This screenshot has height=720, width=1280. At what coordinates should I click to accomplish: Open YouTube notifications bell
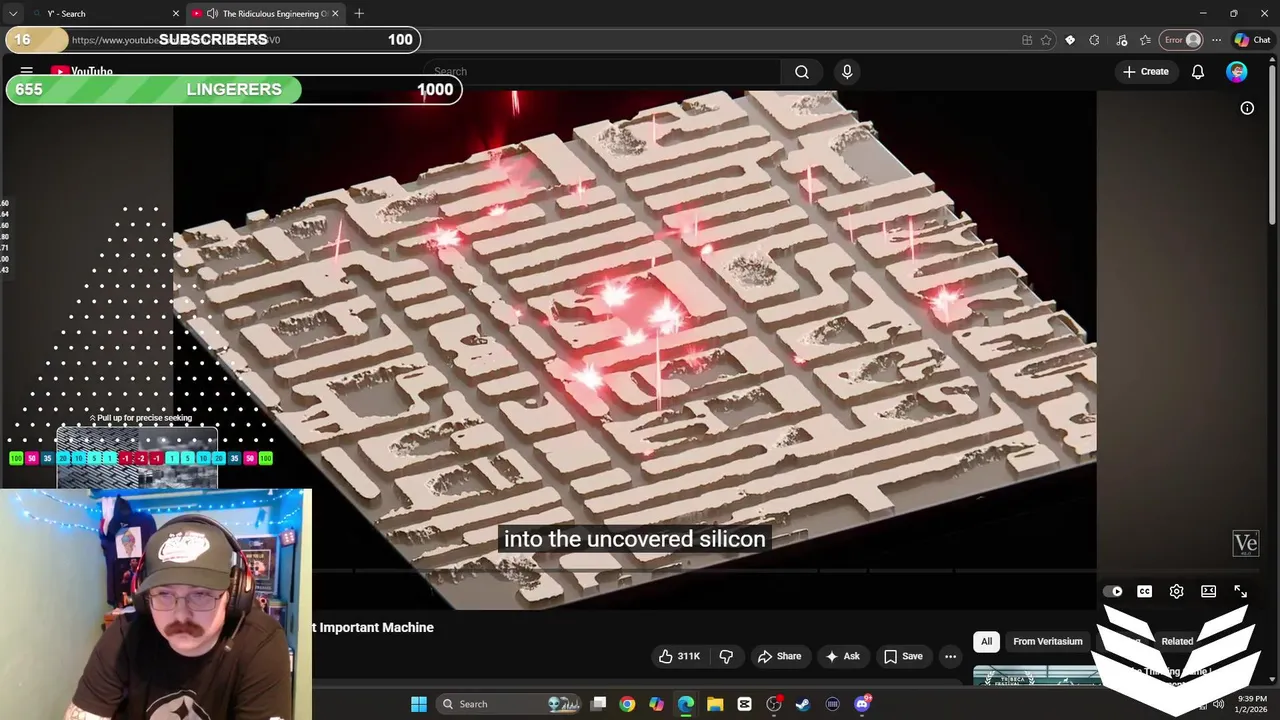[x=1198, y=72]
